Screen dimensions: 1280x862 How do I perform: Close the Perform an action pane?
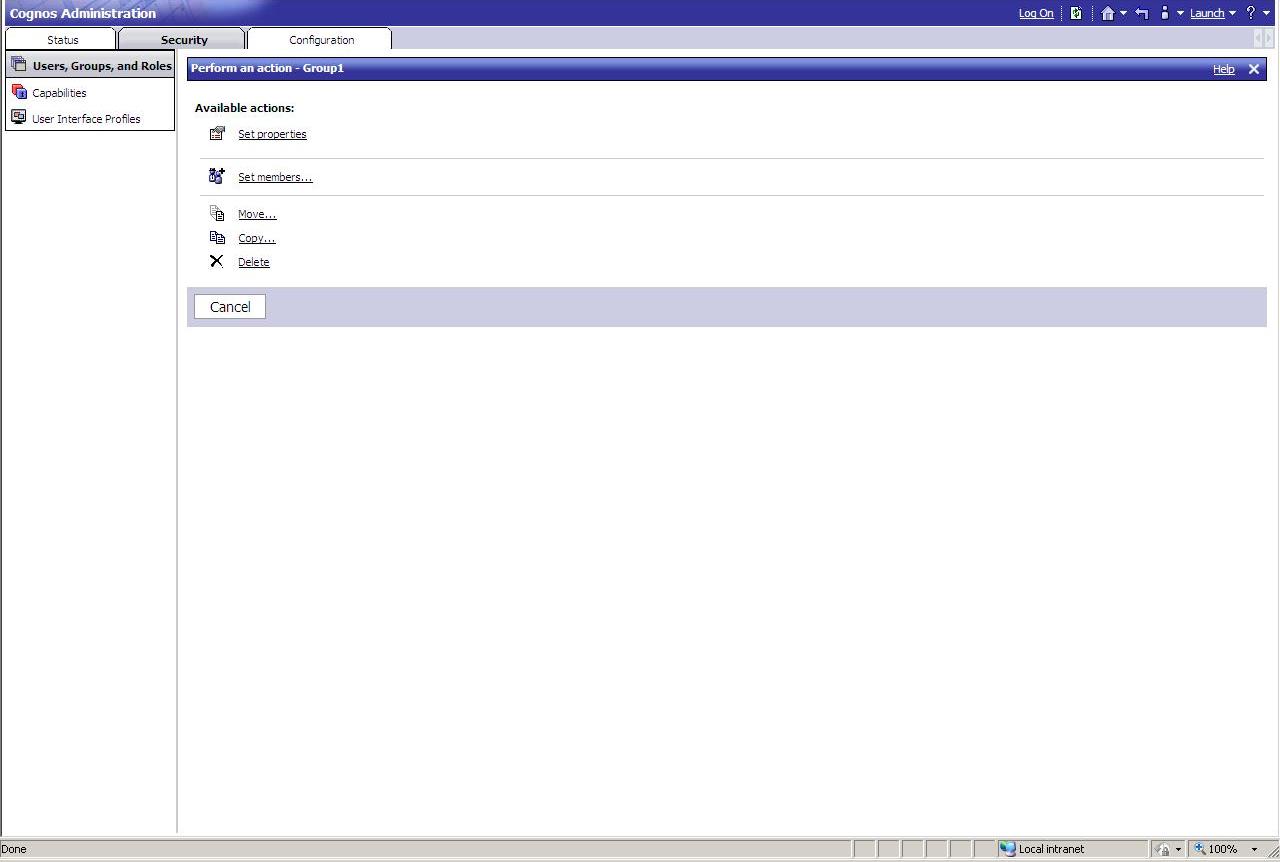pos(1254,69)
